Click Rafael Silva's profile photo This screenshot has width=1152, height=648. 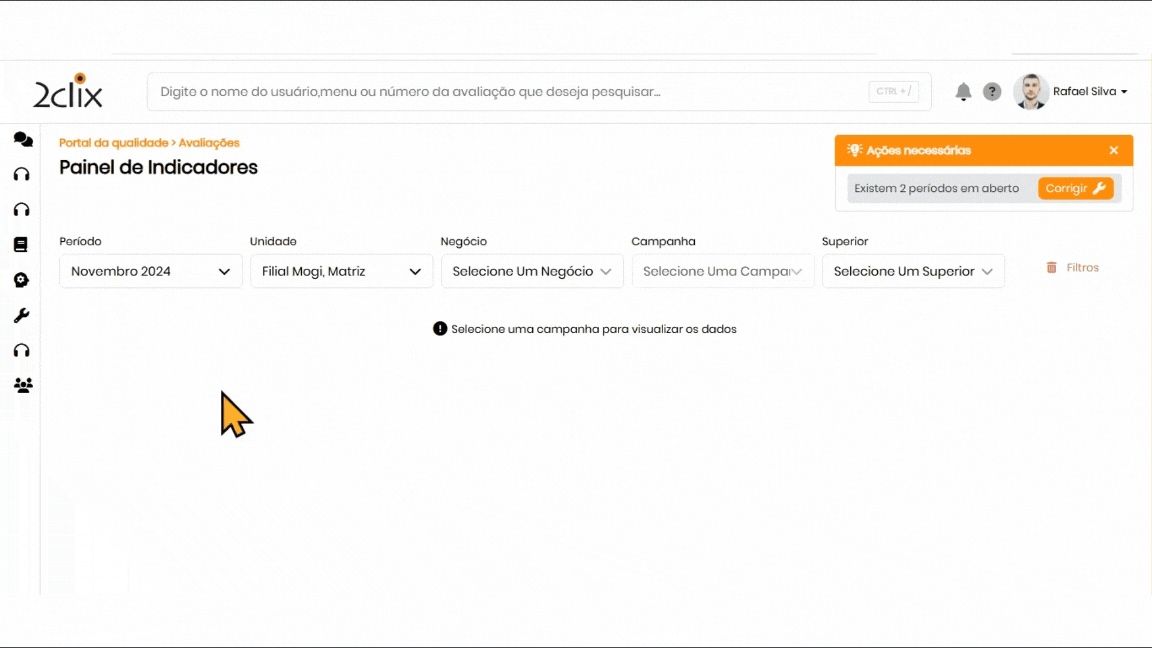tap(1031, 91)
